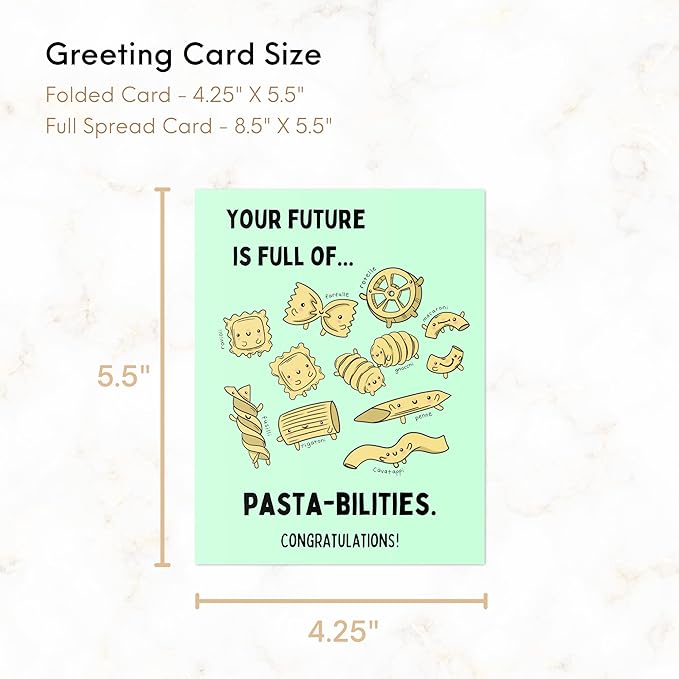The height and width of the screenshot is (679, 679).
Task: Click the "Folded Card" dimensions text line
Action: [x=176, y=96]
